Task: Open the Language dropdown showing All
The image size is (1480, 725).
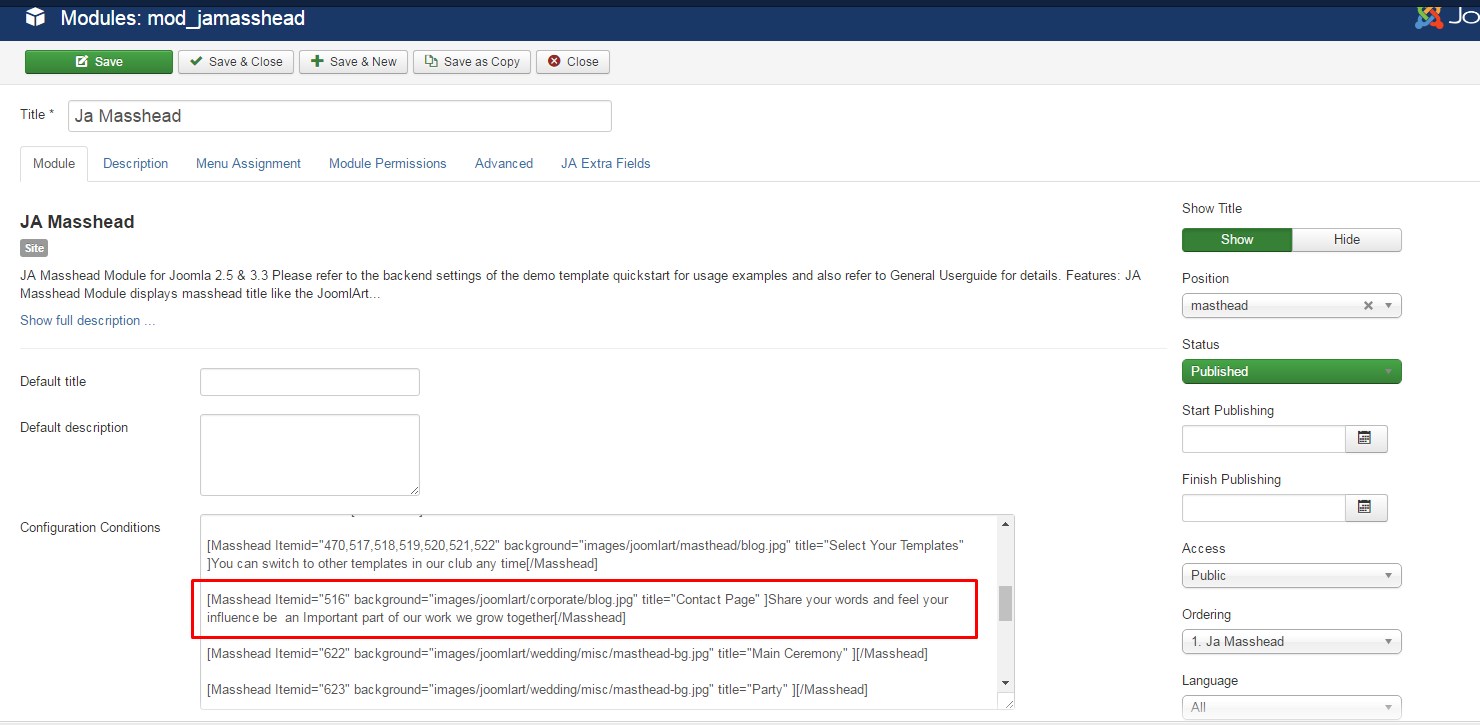Action: click(1291, 707)
